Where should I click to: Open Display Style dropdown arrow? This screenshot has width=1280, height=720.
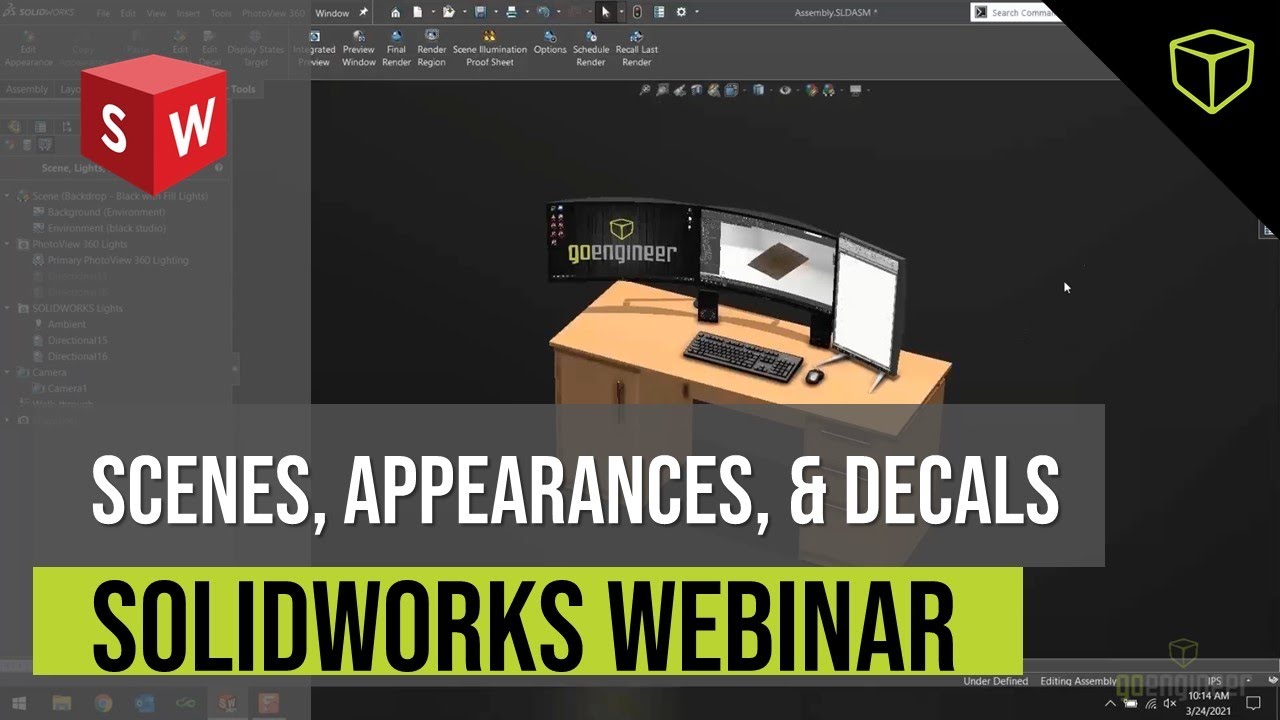[x=771, y=89]
